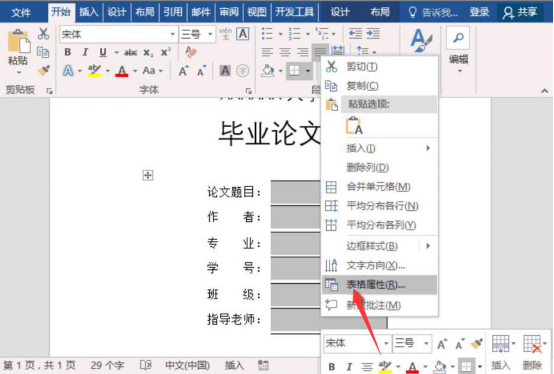Viewport: 554px width, 374px height.
Task: Click the bullet list icon
Action: [267, 34]
